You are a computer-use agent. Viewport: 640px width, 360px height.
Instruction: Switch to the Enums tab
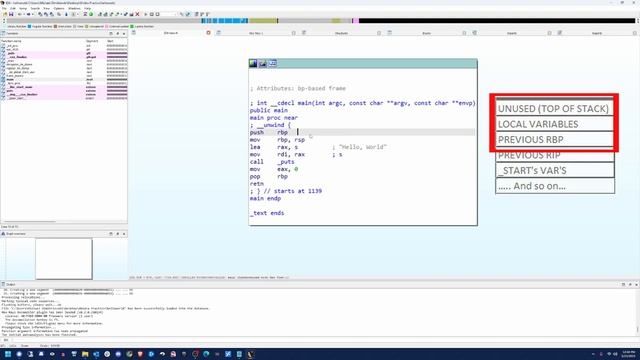pyautogui.click(x=427, y=33)
